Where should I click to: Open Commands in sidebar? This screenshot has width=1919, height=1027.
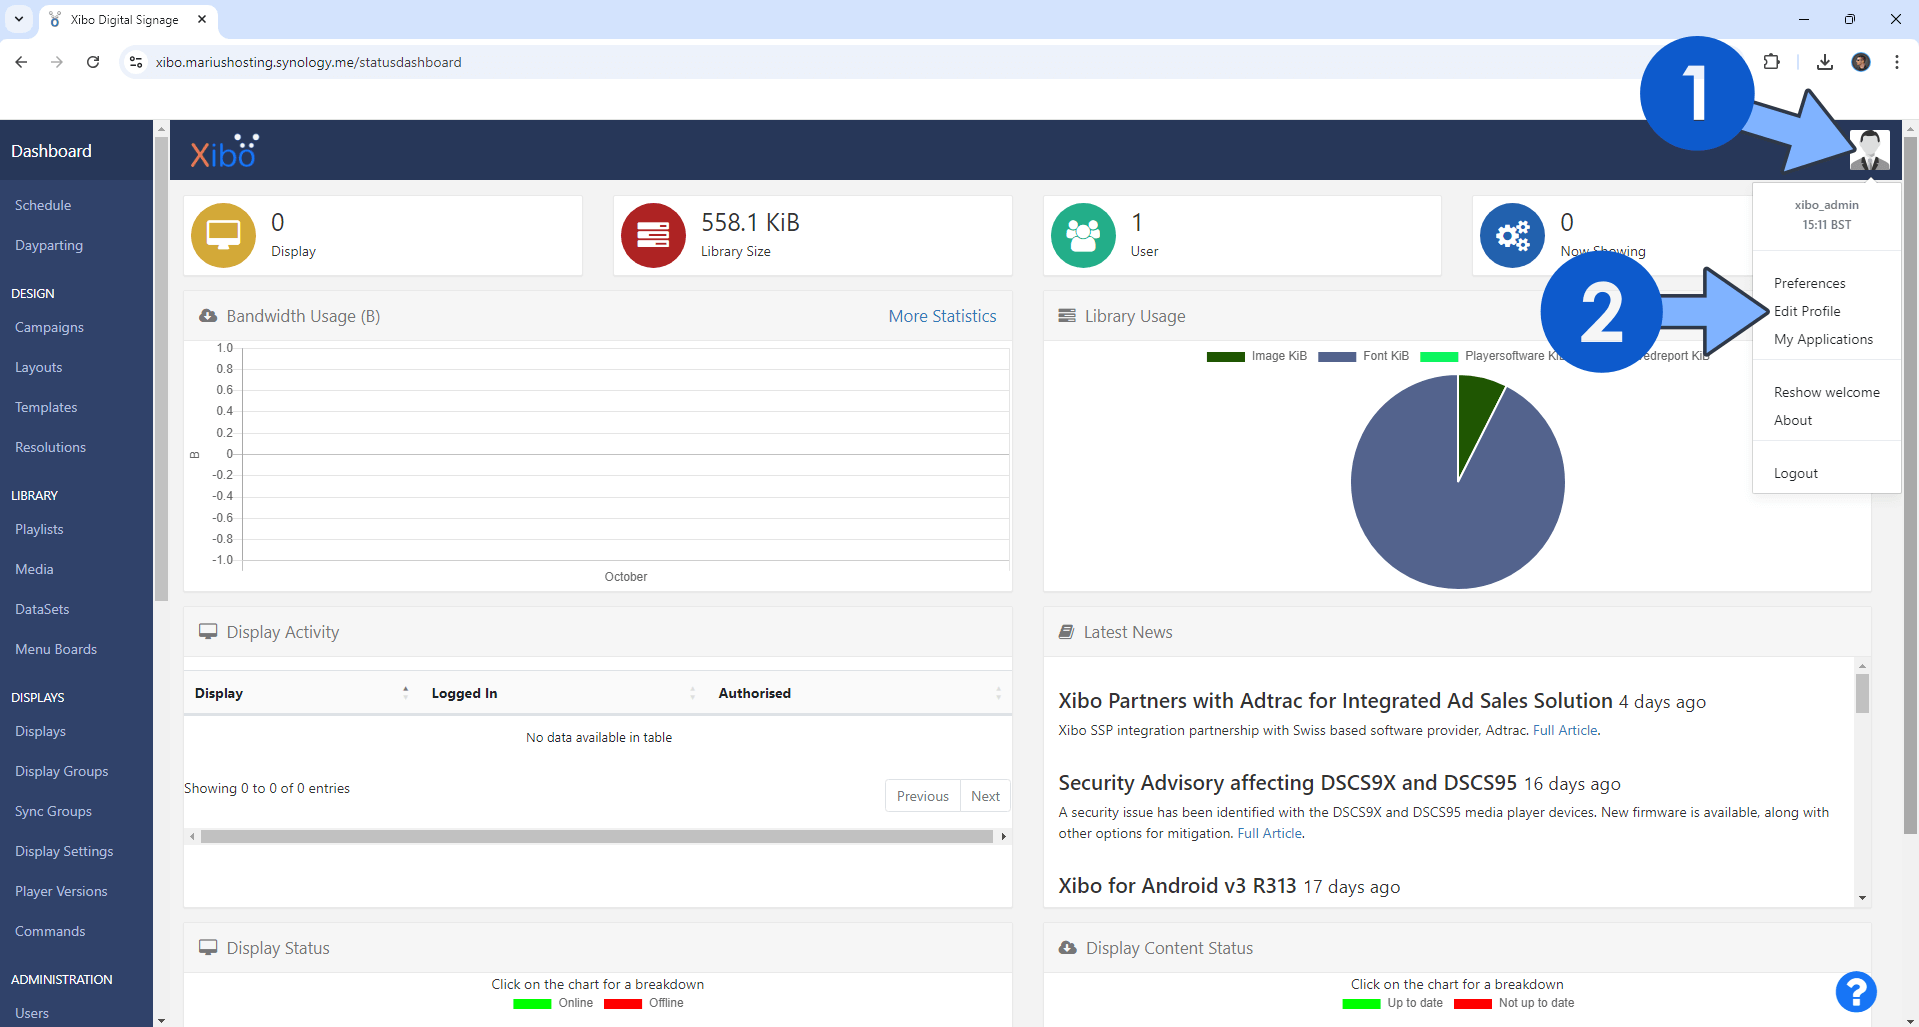pyautogui.click(x=50, y=931)
